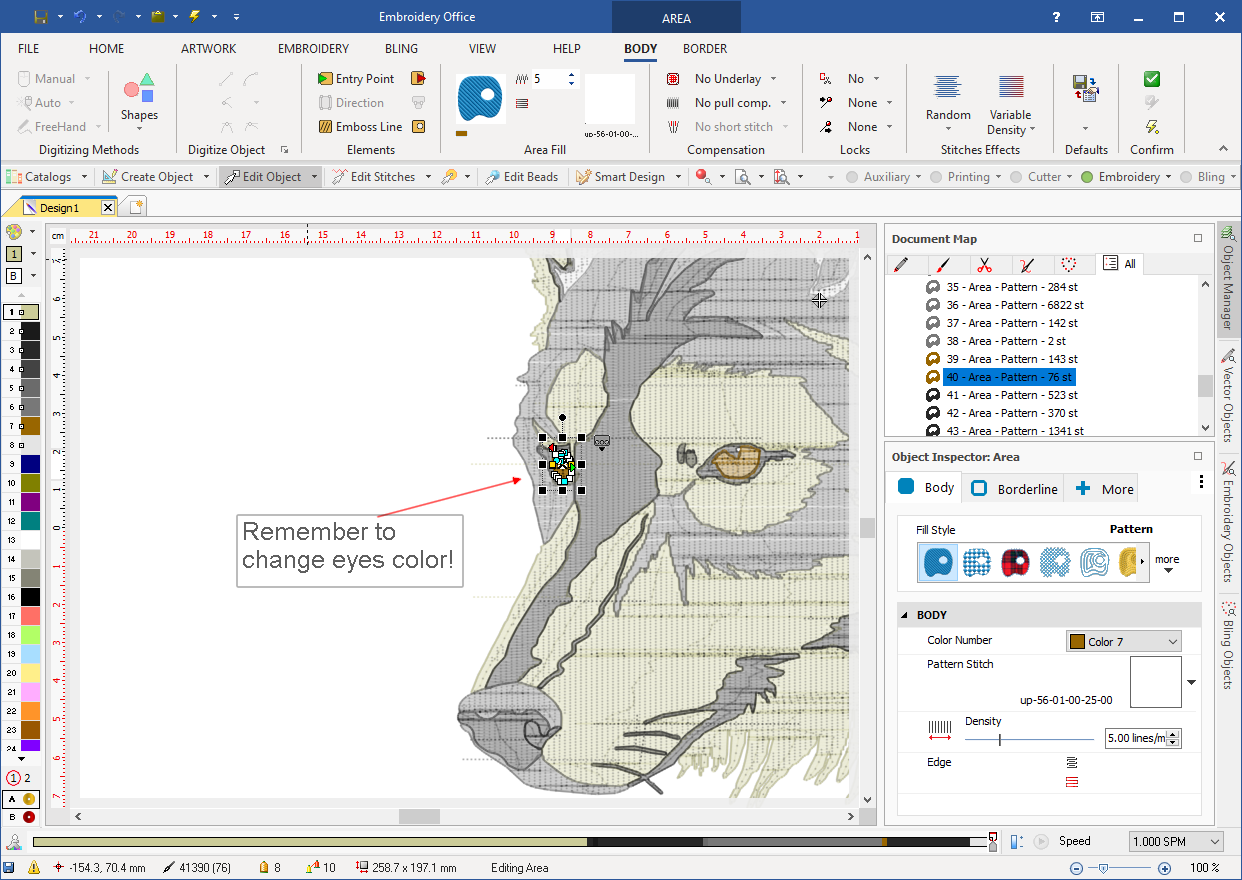Select object 41 - Area - Pattern - 523 st

[1011, 395]
